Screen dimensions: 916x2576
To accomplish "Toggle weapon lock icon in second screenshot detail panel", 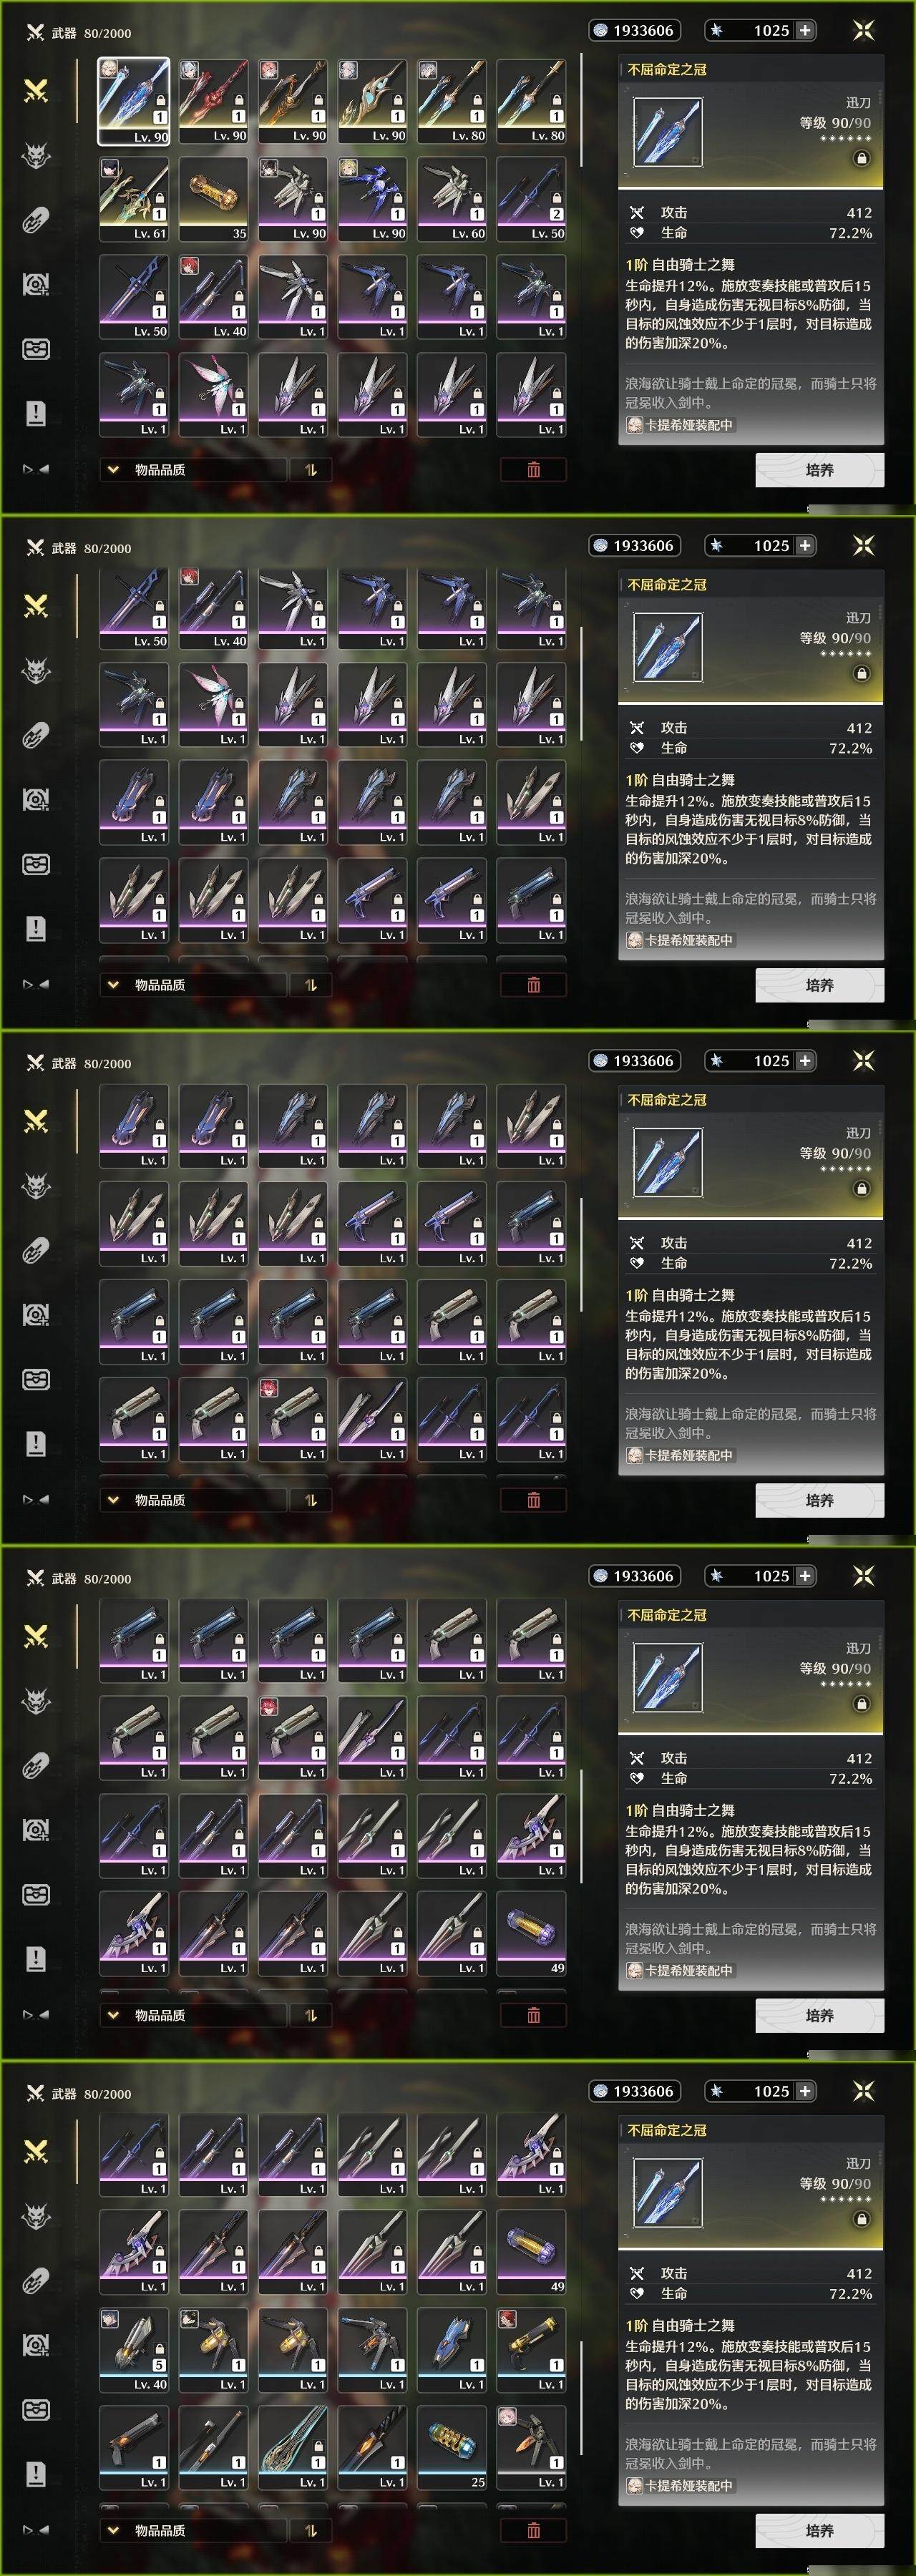I will pos(861,673).
